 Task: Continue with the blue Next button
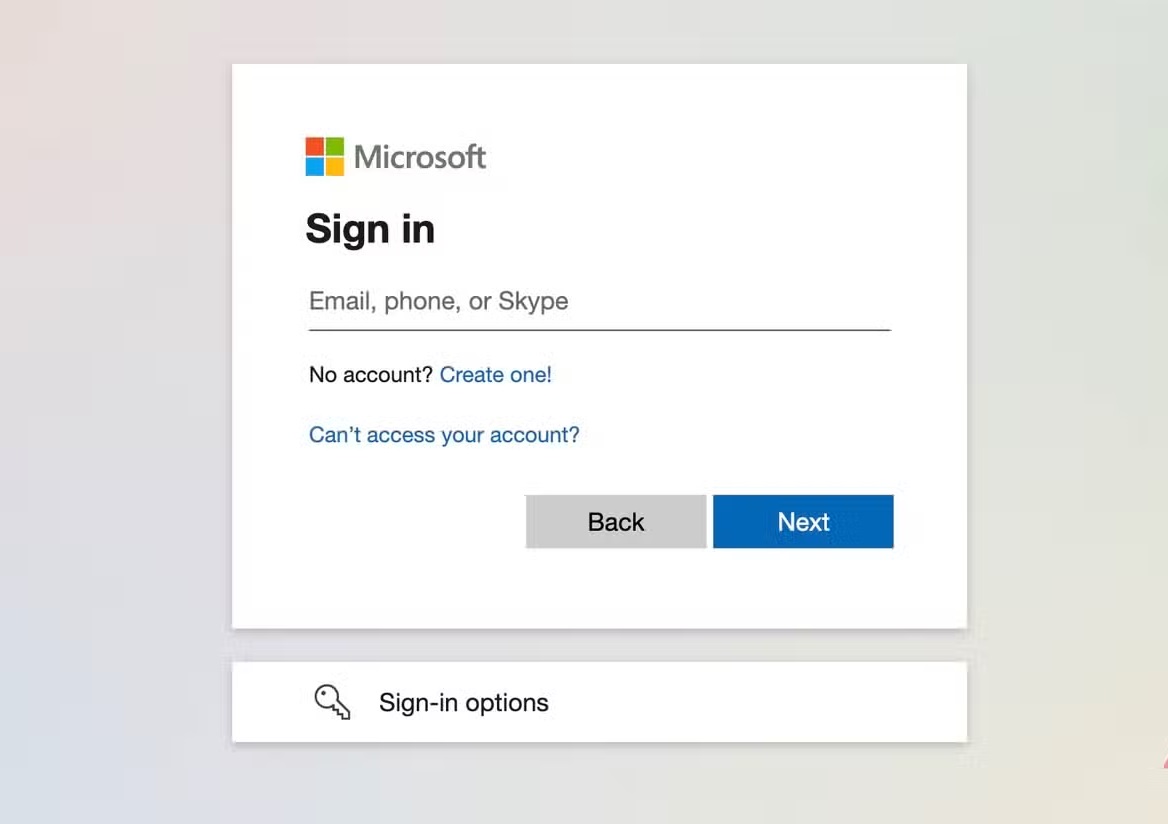(x=803, y=522)
